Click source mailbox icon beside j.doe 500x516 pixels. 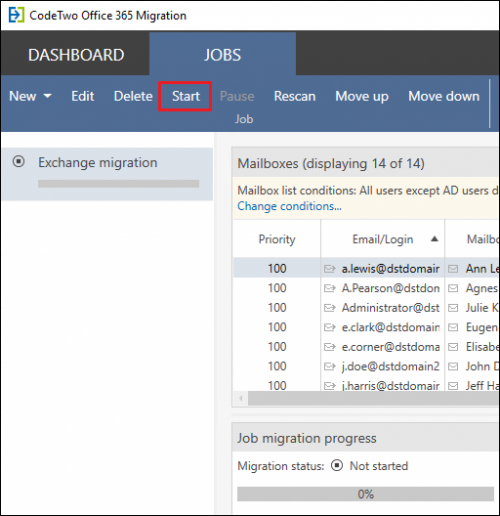click(x=330, y=367)
